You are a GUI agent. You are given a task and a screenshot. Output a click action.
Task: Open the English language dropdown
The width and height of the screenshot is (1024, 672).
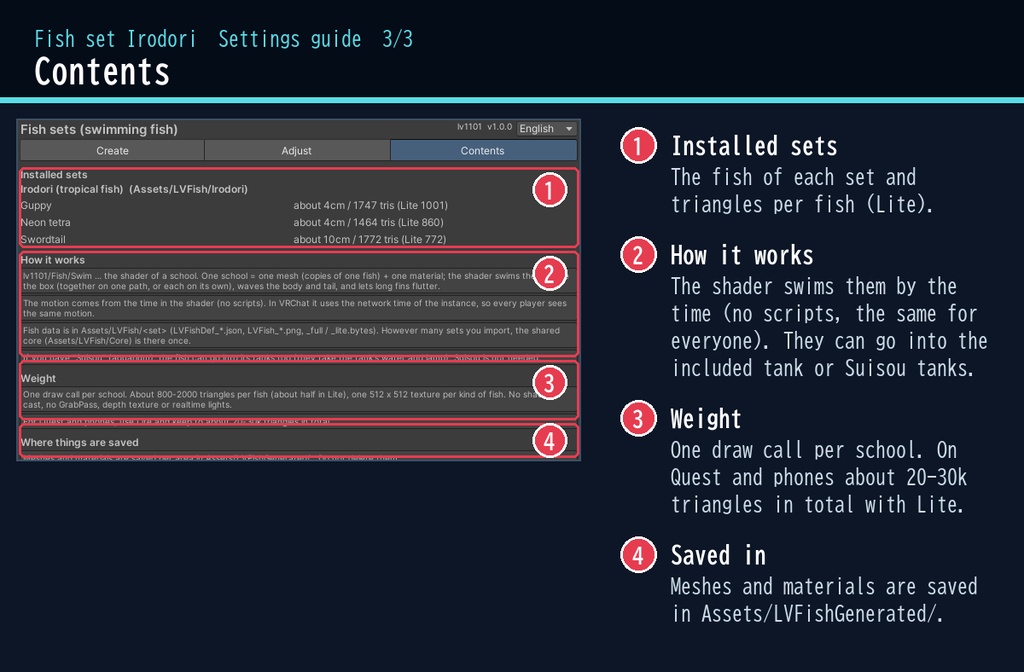click(547, 129)
